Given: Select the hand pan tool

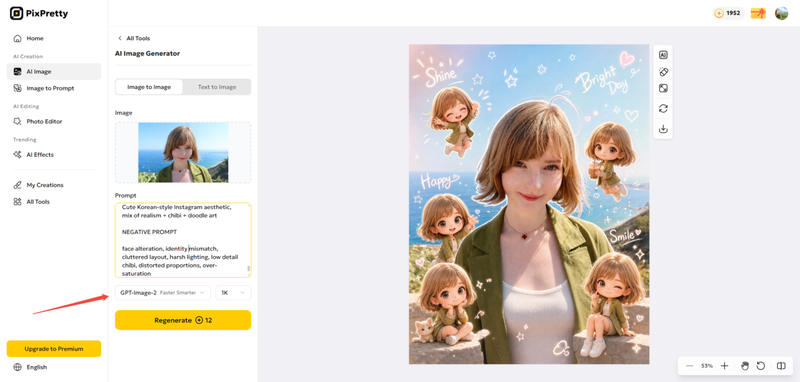Looking at the screenshot, I should [744, 366].
